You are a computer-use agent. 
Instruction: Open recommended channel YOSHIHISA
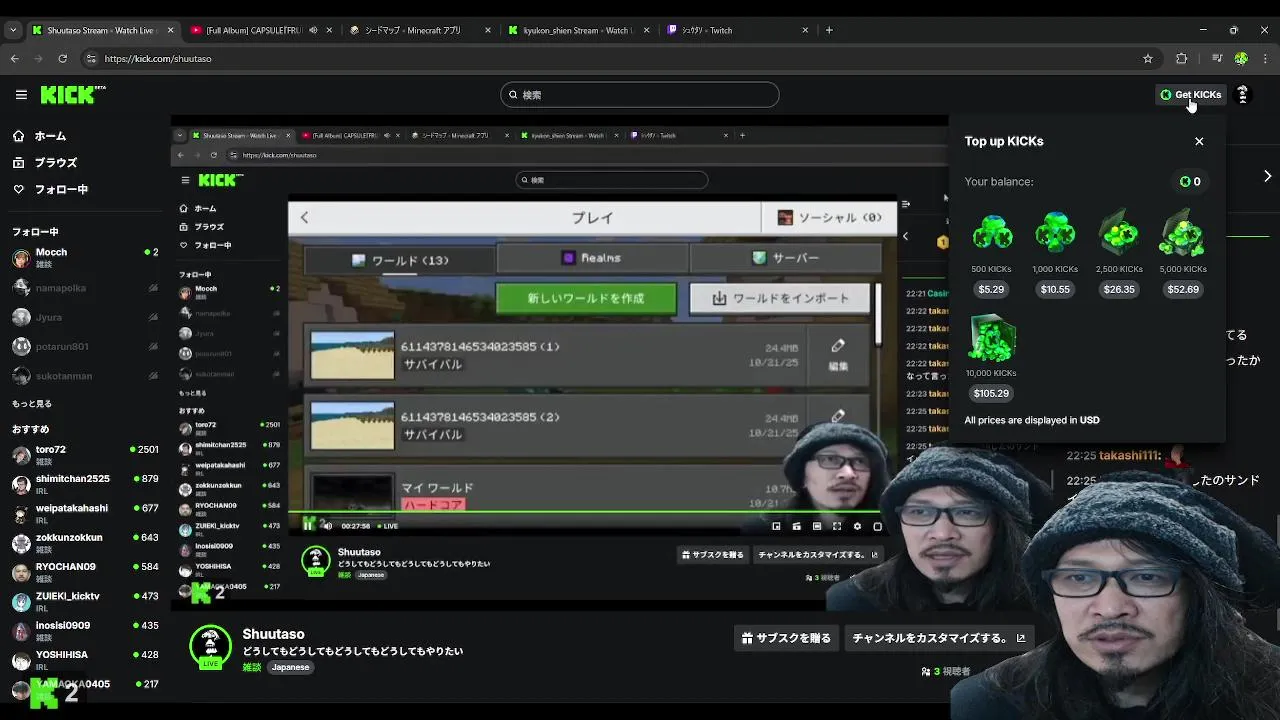(84, 660)
